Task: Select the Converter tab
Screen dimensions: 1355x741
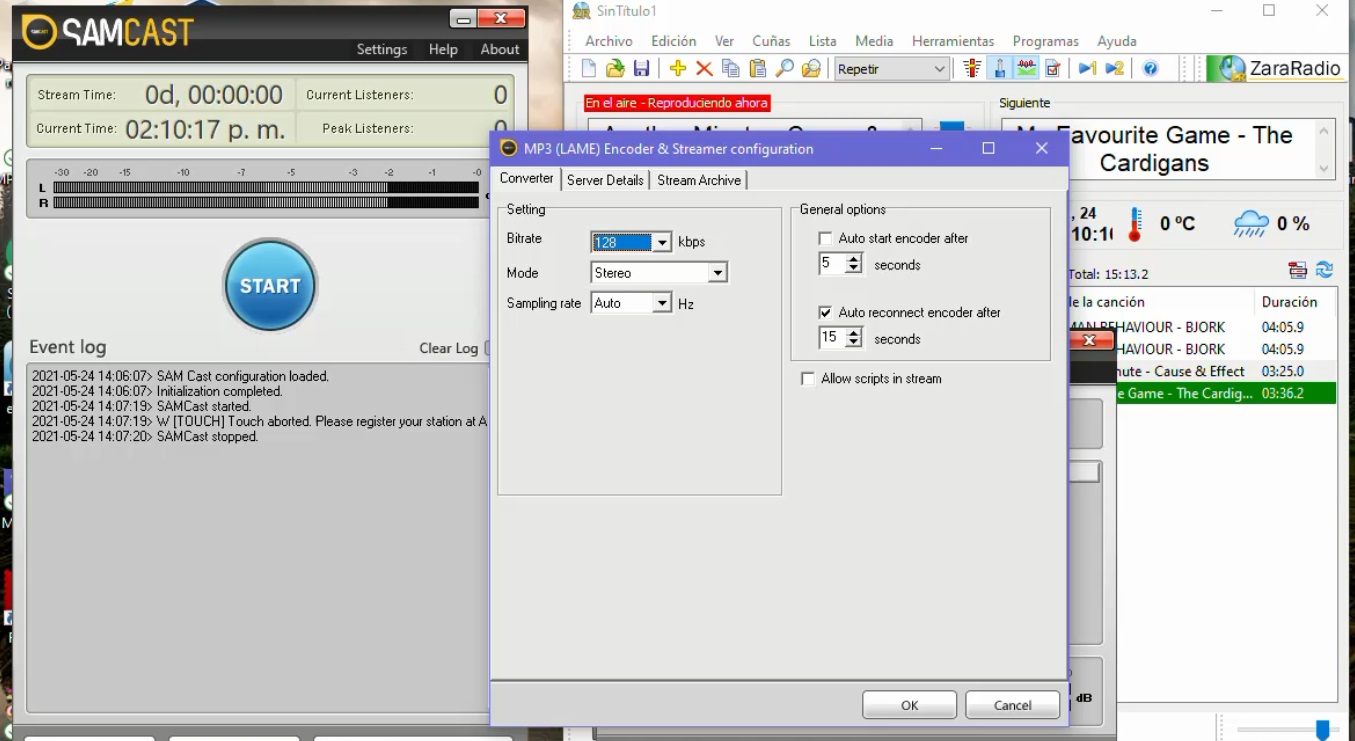Action: point(527,178)
